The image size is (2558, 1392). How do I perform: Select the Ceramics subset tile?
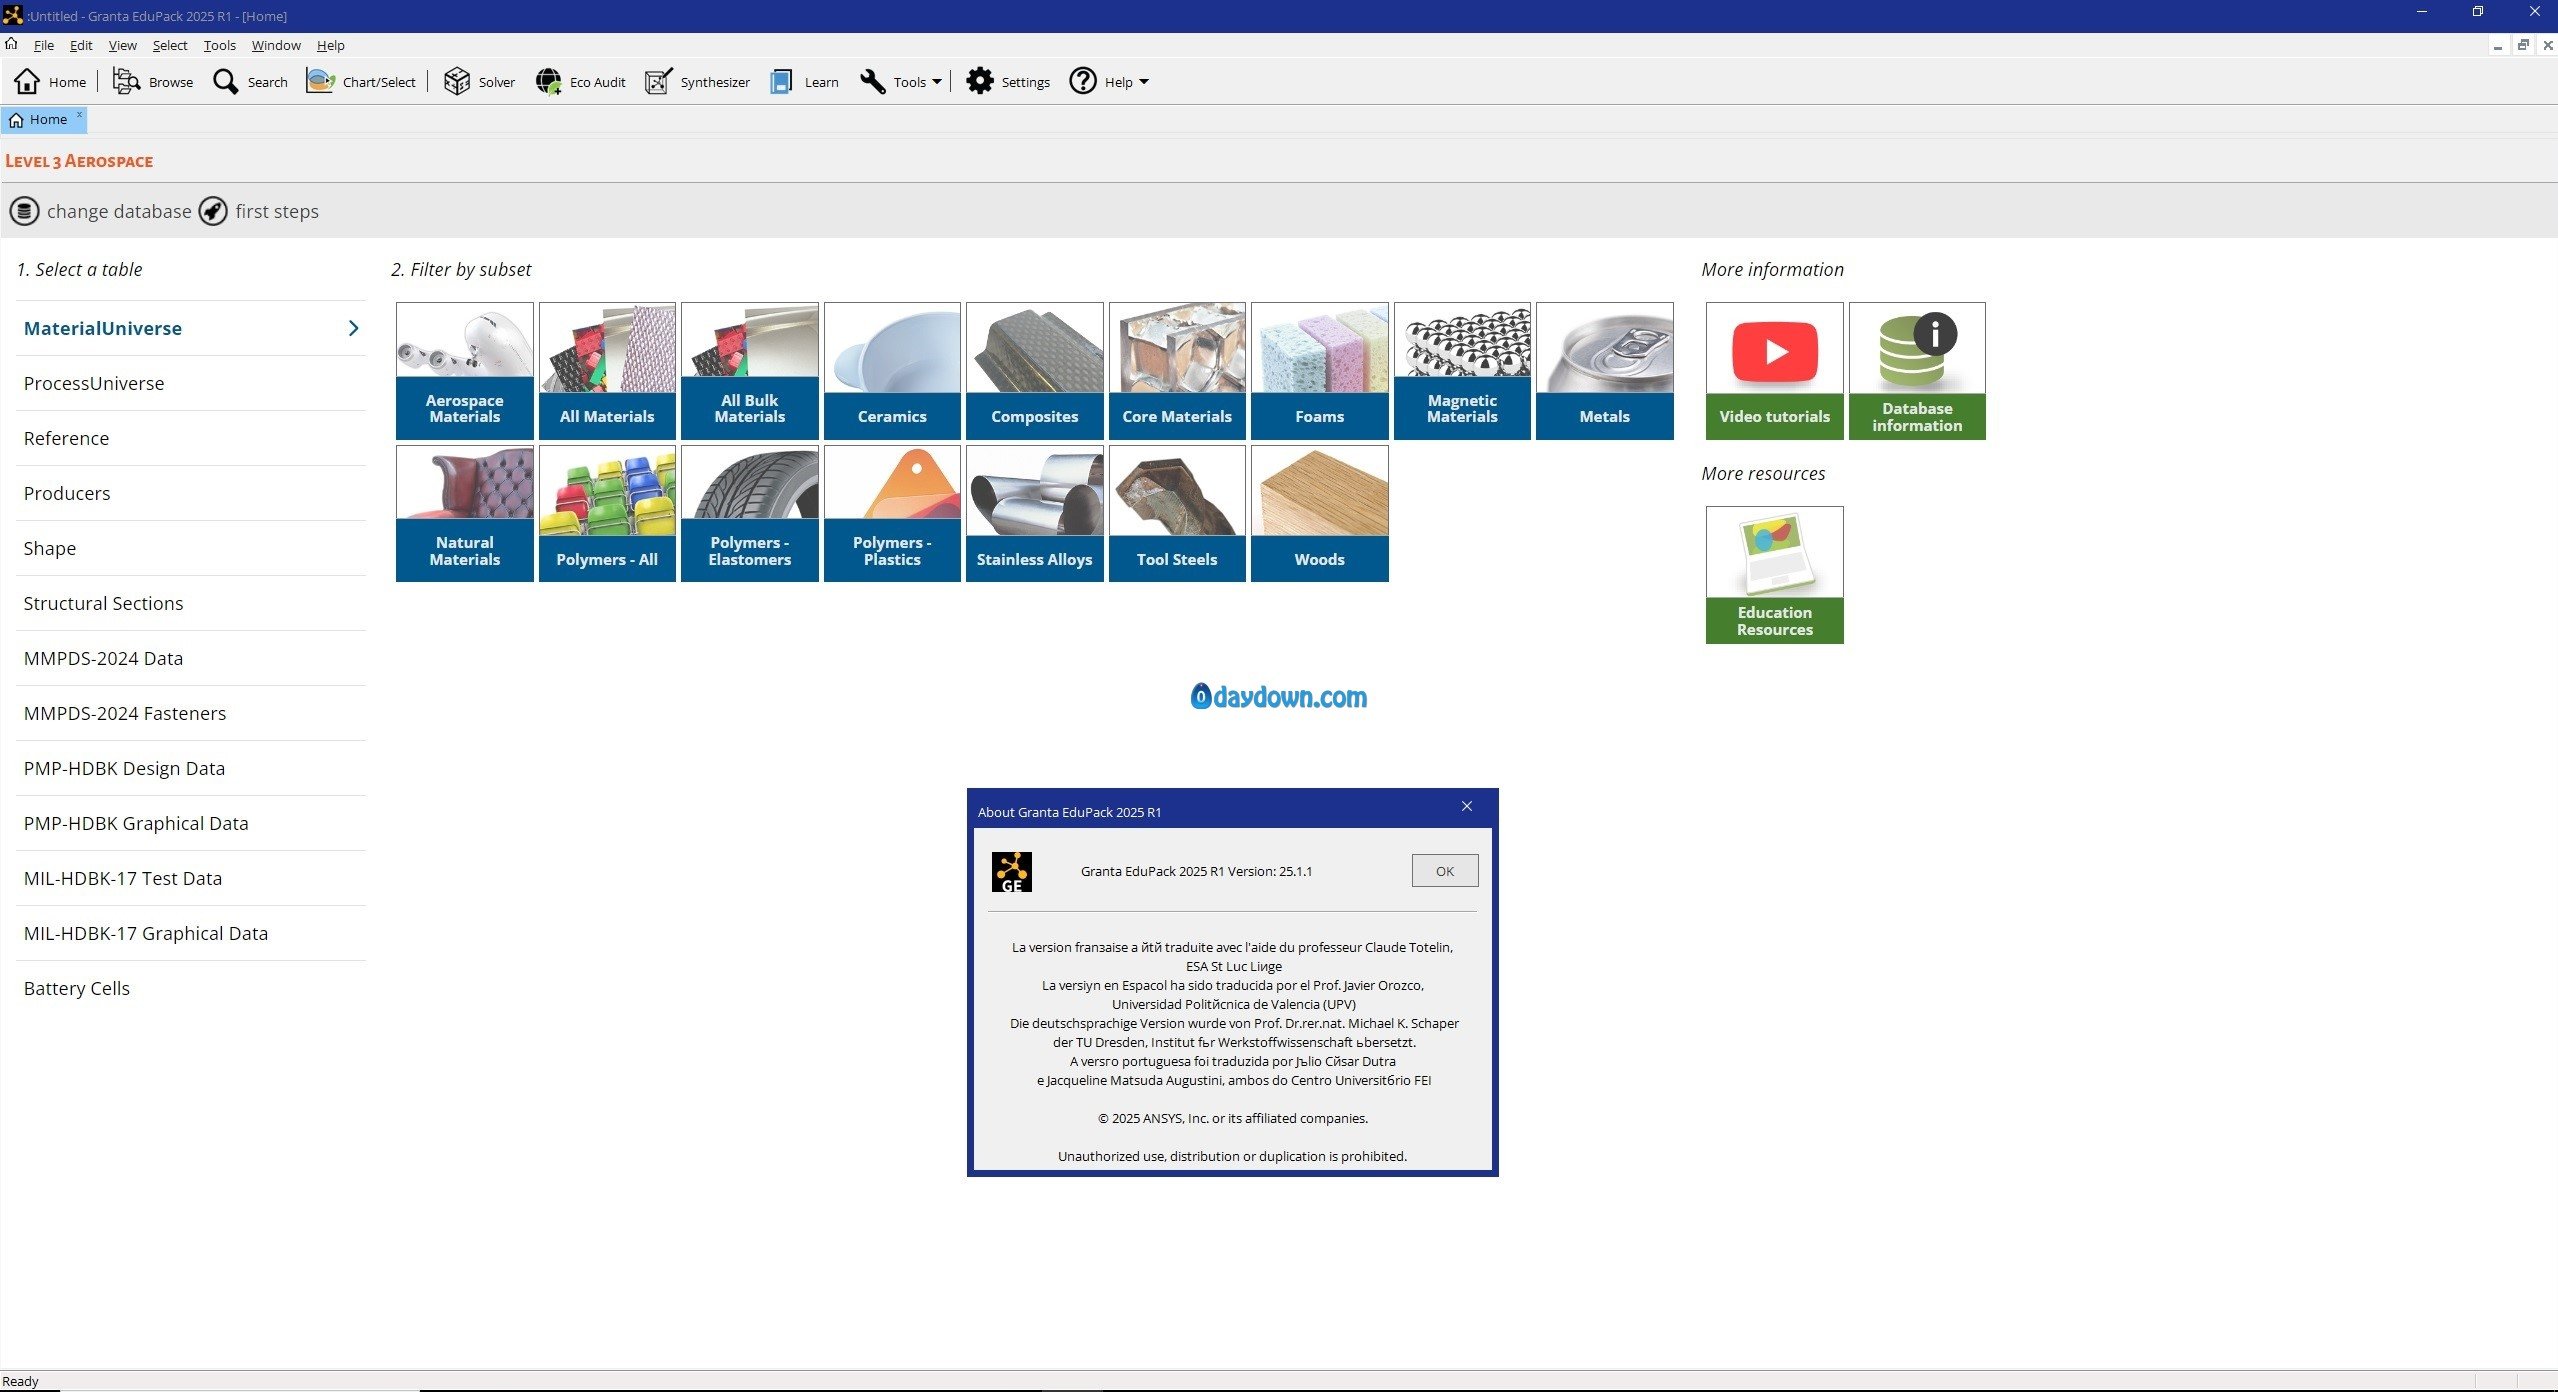pos(892,371)
